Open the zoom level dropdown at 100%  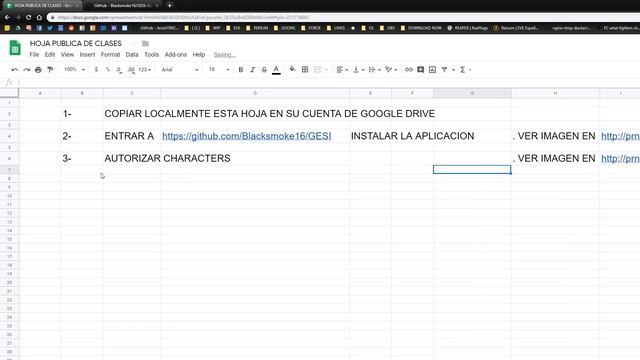tap(74, 70)
